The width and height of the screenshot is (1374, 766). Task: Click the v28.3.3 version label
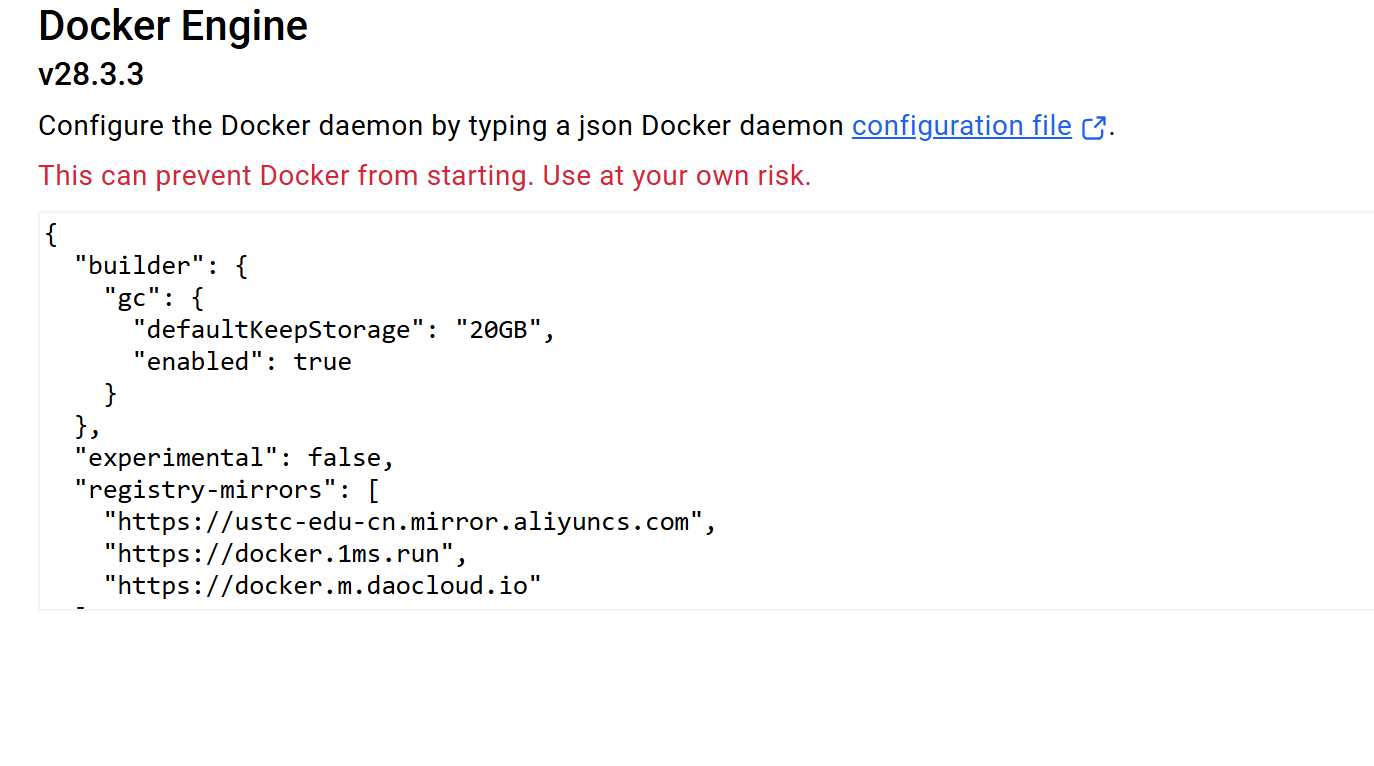tap(90, 74)
